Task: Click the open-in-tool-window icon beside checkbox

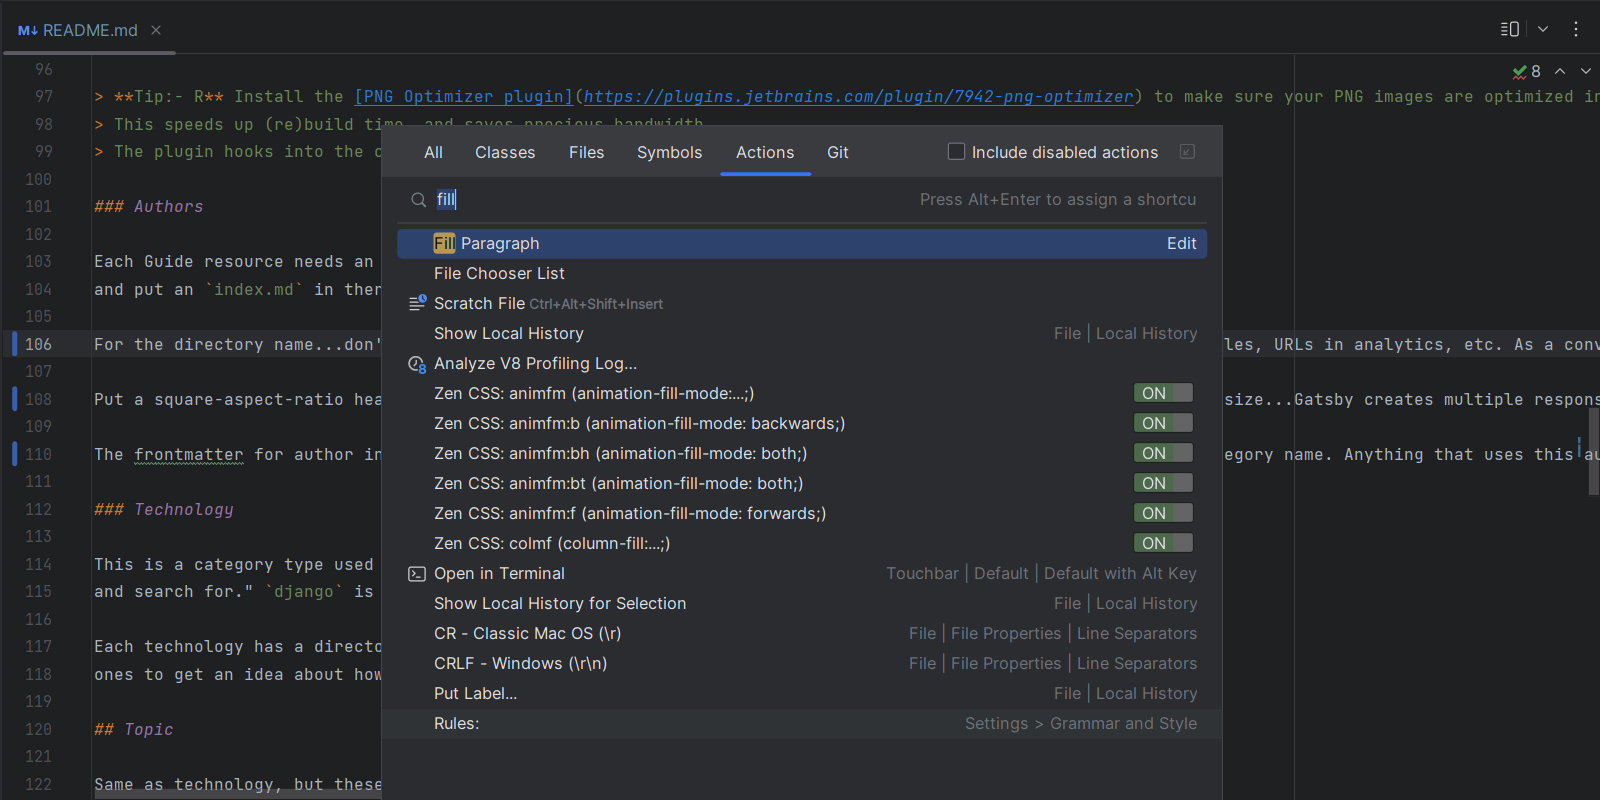Action: point(1187,152)
